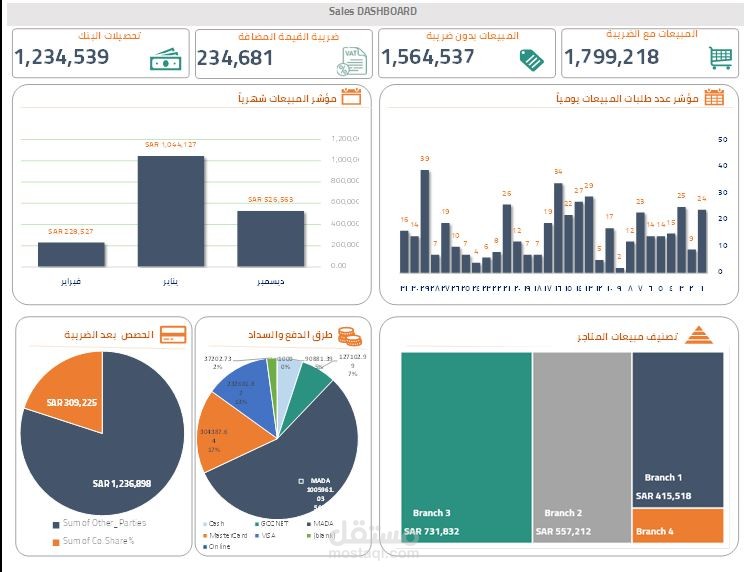Click the Branch 1 dark treemap block
This screenshot has height=572, width=748.
click(678, 429)
